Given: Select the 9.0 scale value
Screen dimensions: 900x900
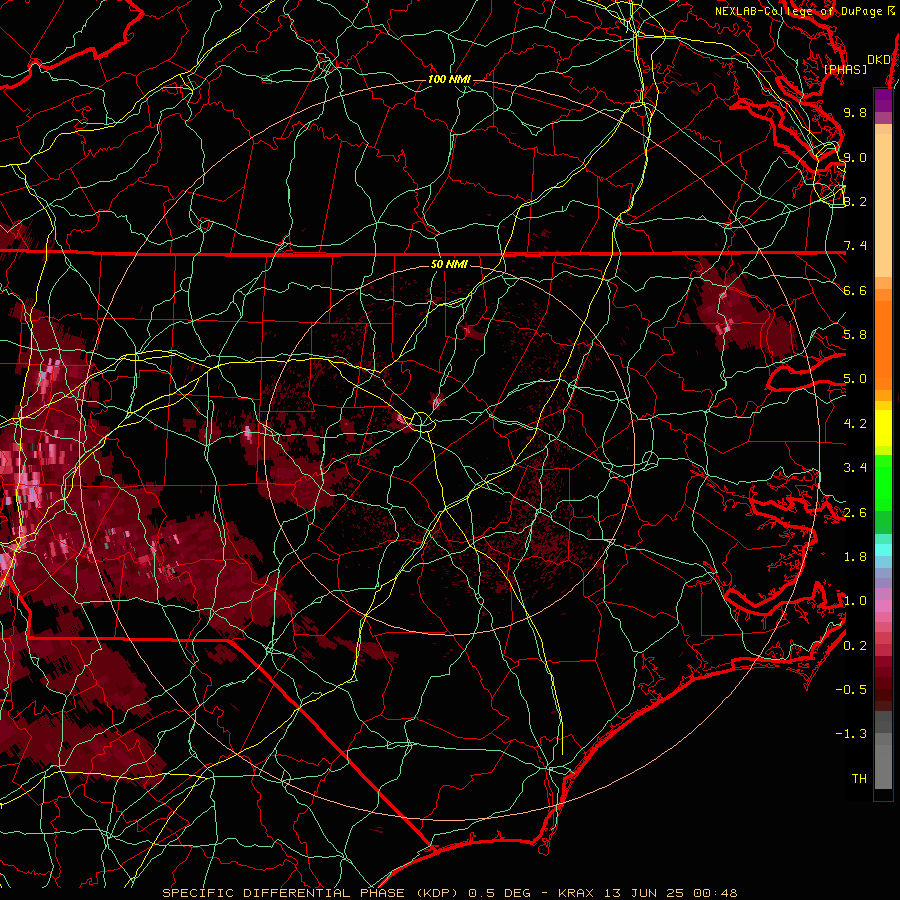Looking at the screenshot, I should (x=855, y=157).
